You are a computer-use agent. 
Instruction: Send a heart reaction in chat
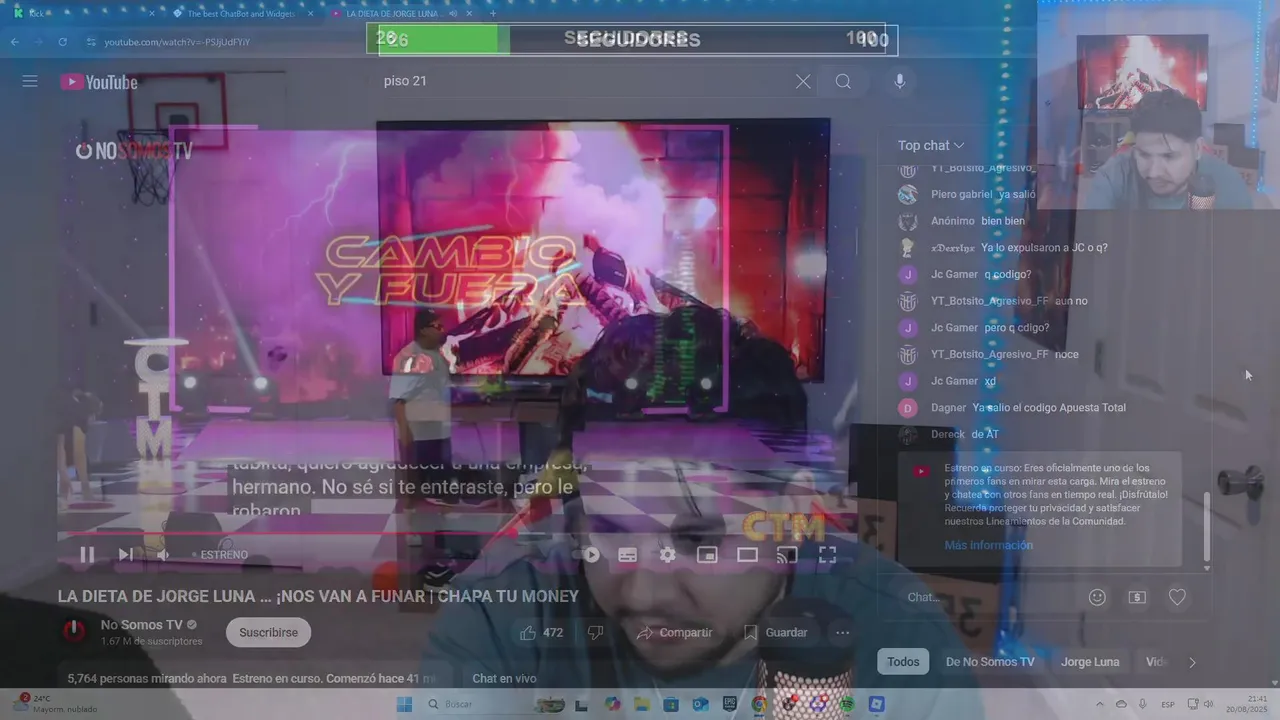pyautogui.click(x=1177, y=597)
